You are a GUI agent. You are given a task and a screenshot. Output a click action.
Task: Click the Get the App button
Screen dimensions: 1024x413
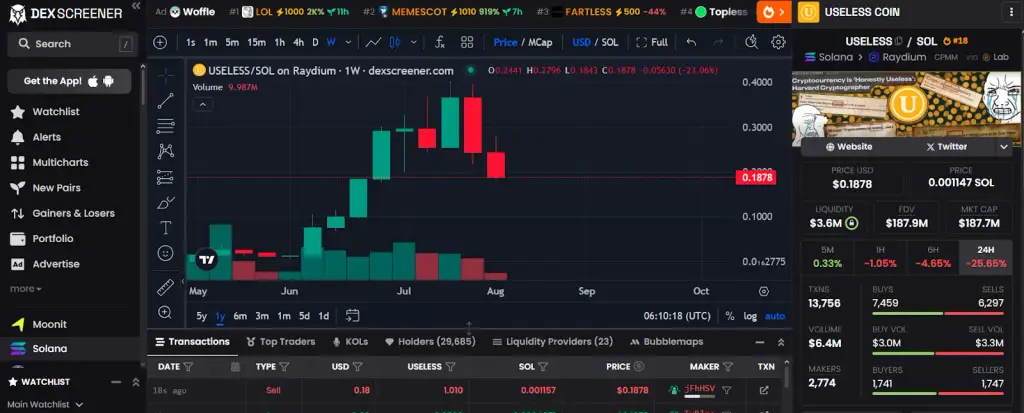click(x=69, y=81)
